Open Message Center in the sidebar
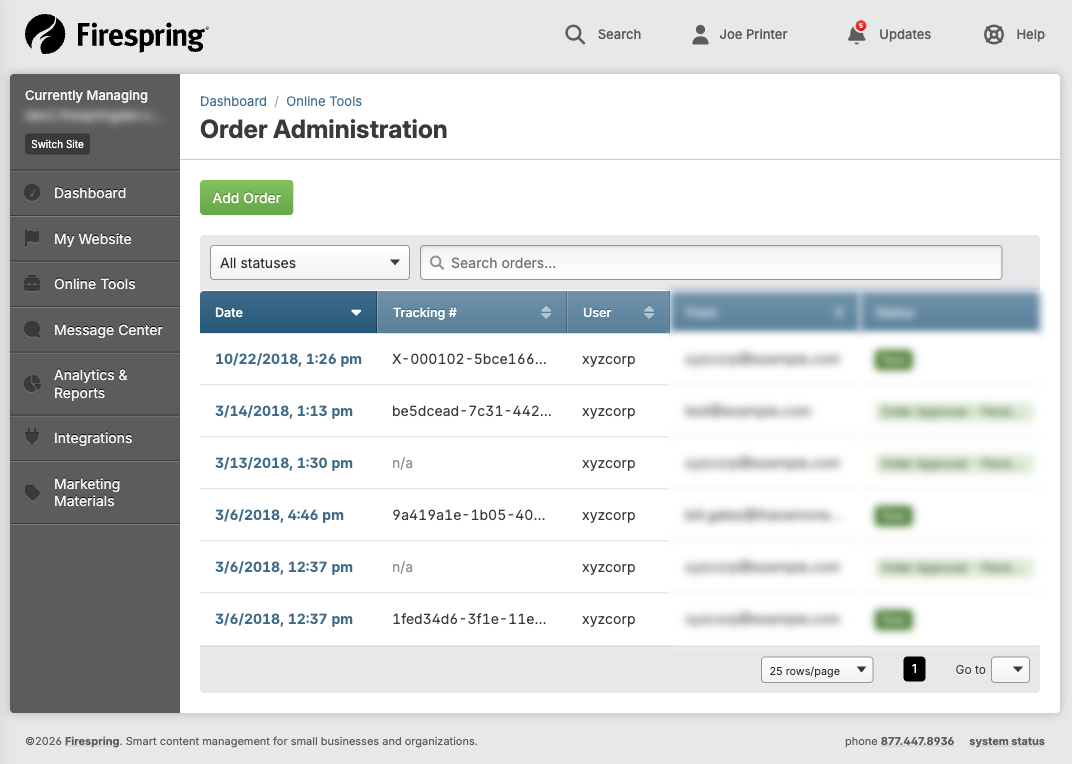 95,330
